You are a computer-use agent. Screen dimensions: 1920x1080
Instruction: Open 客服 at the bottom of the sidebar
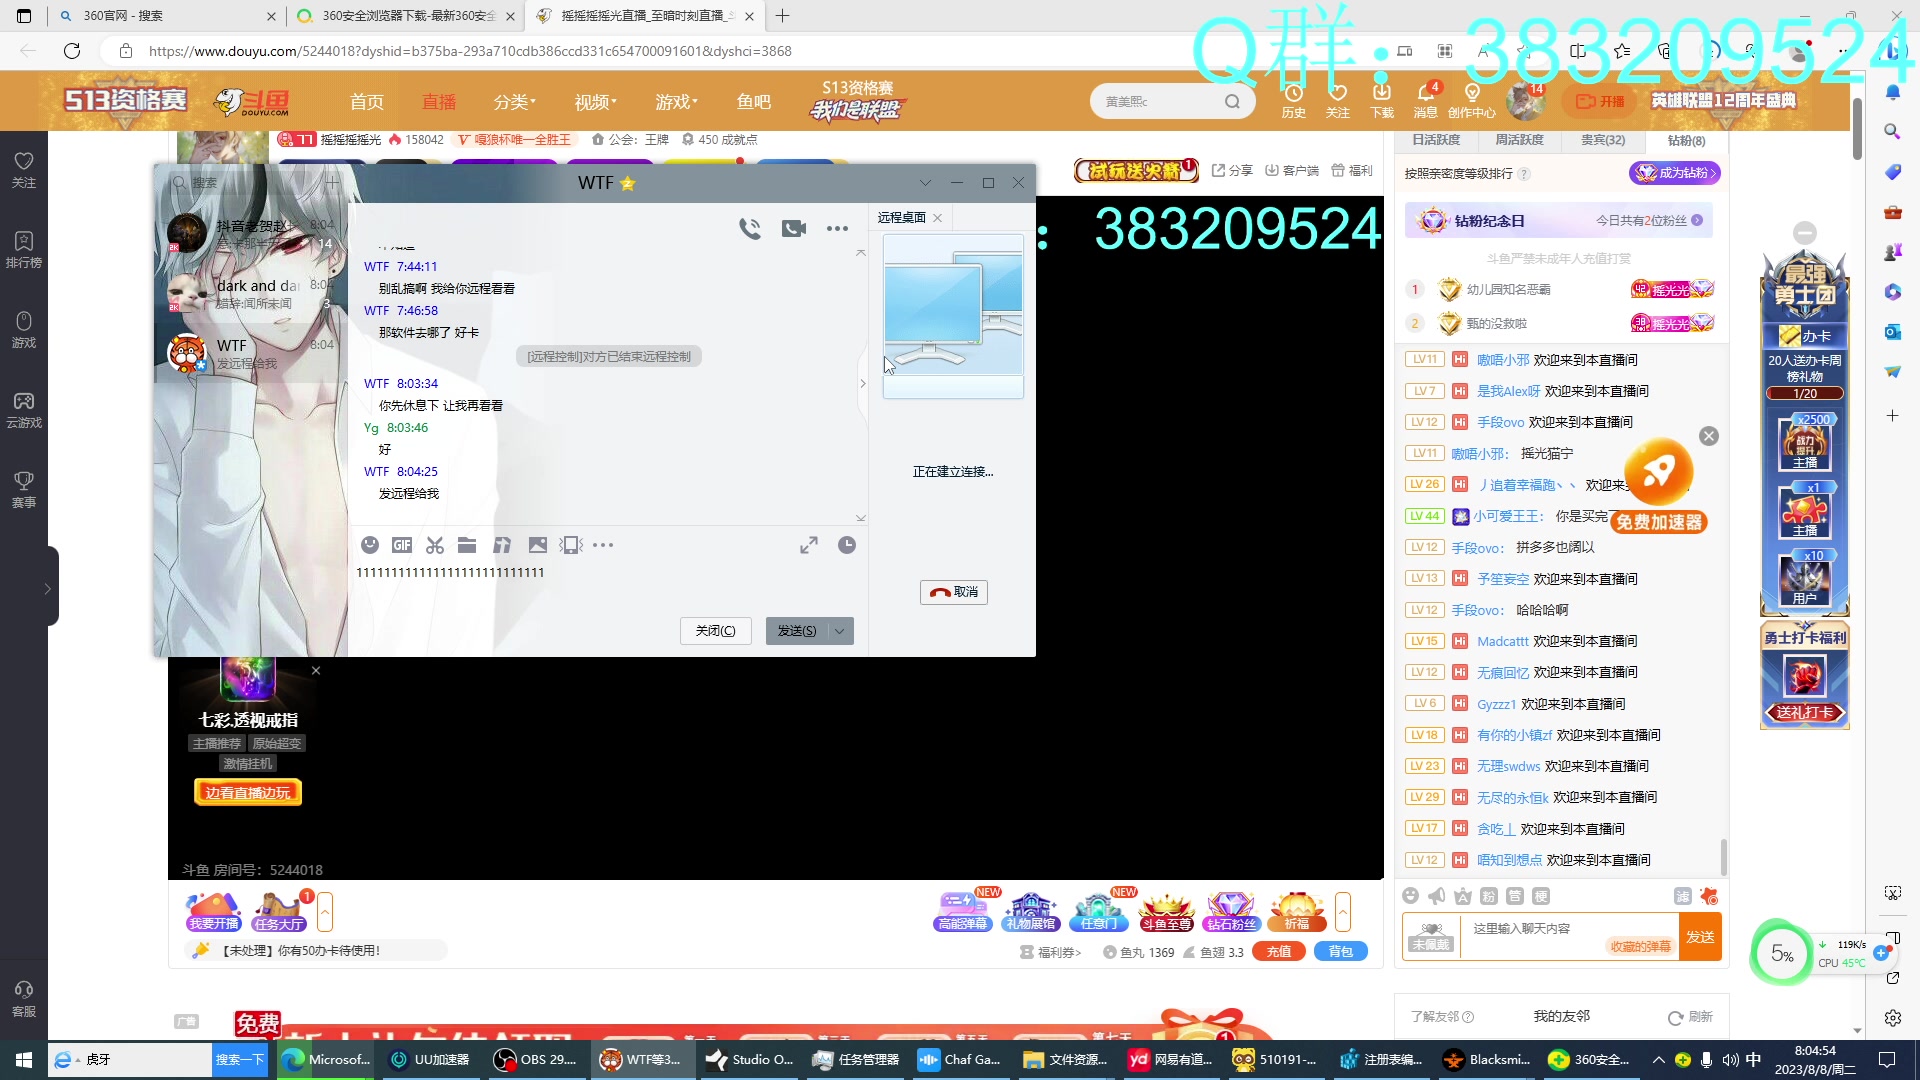(24, 999)
